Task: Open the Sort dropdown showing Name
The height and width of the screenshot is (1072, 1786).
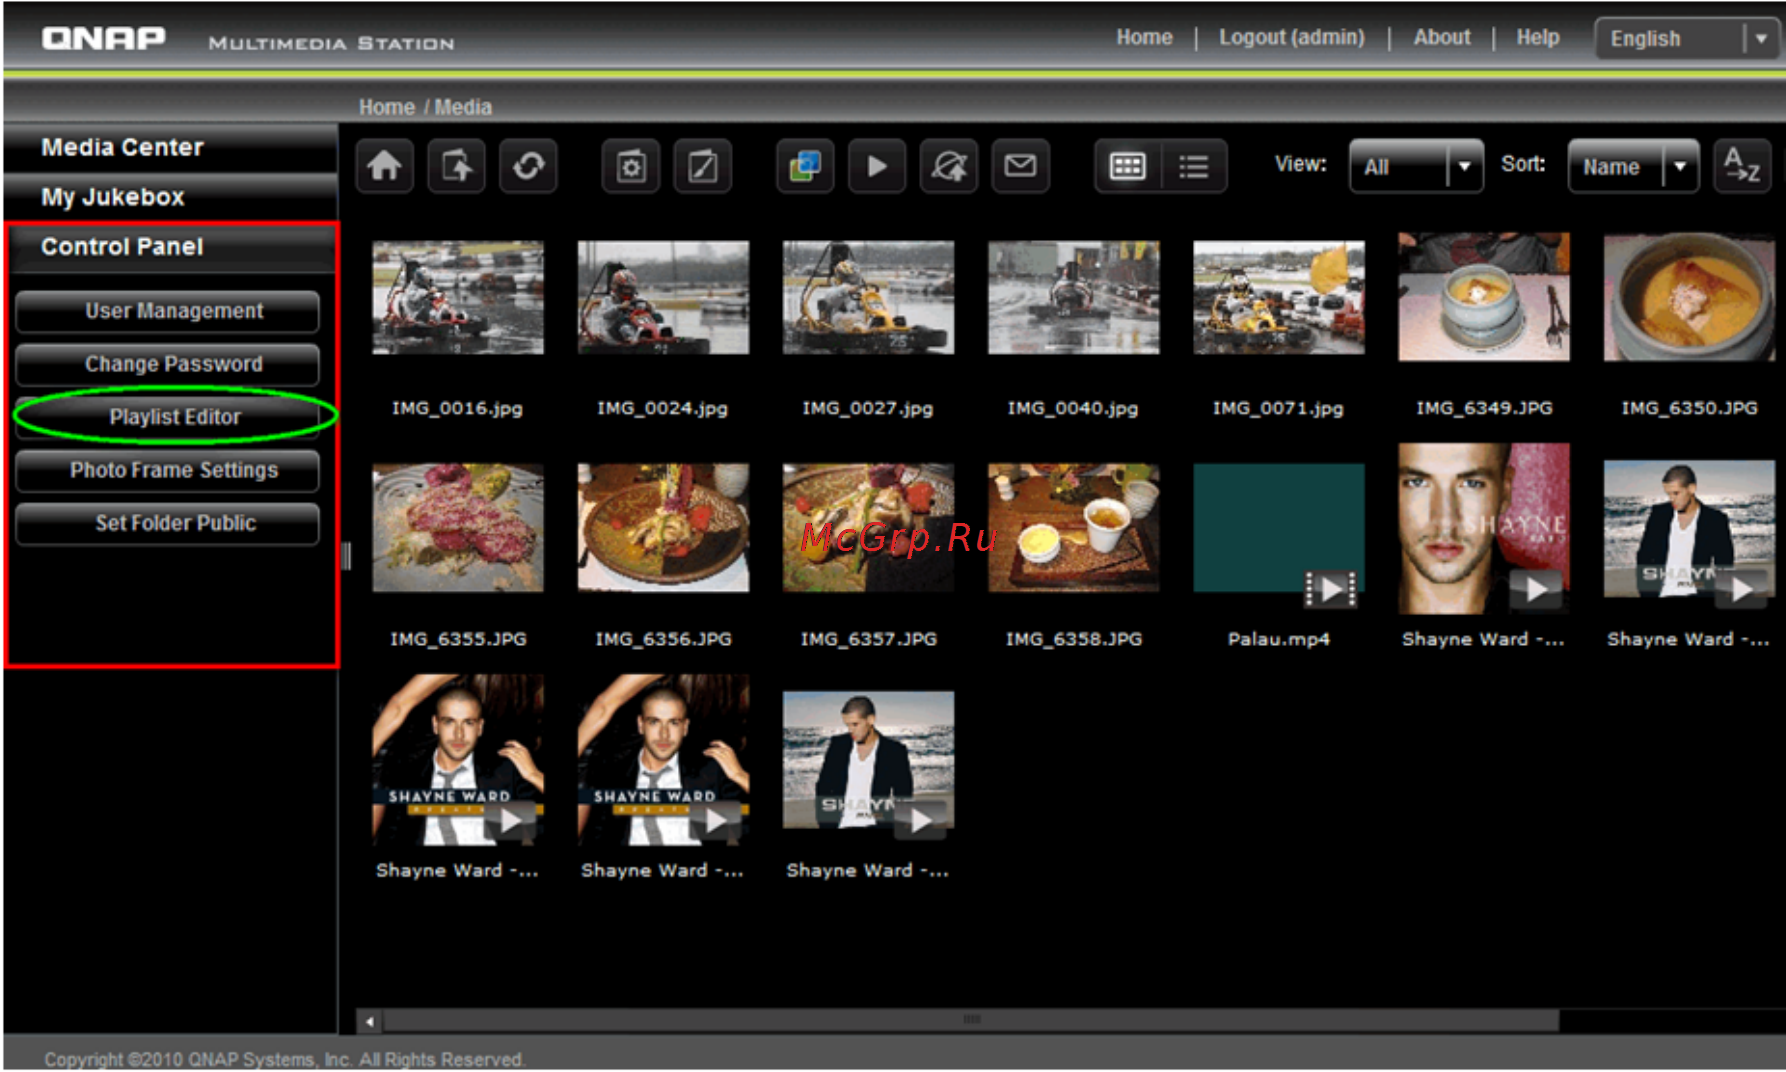Action: 1633,166
